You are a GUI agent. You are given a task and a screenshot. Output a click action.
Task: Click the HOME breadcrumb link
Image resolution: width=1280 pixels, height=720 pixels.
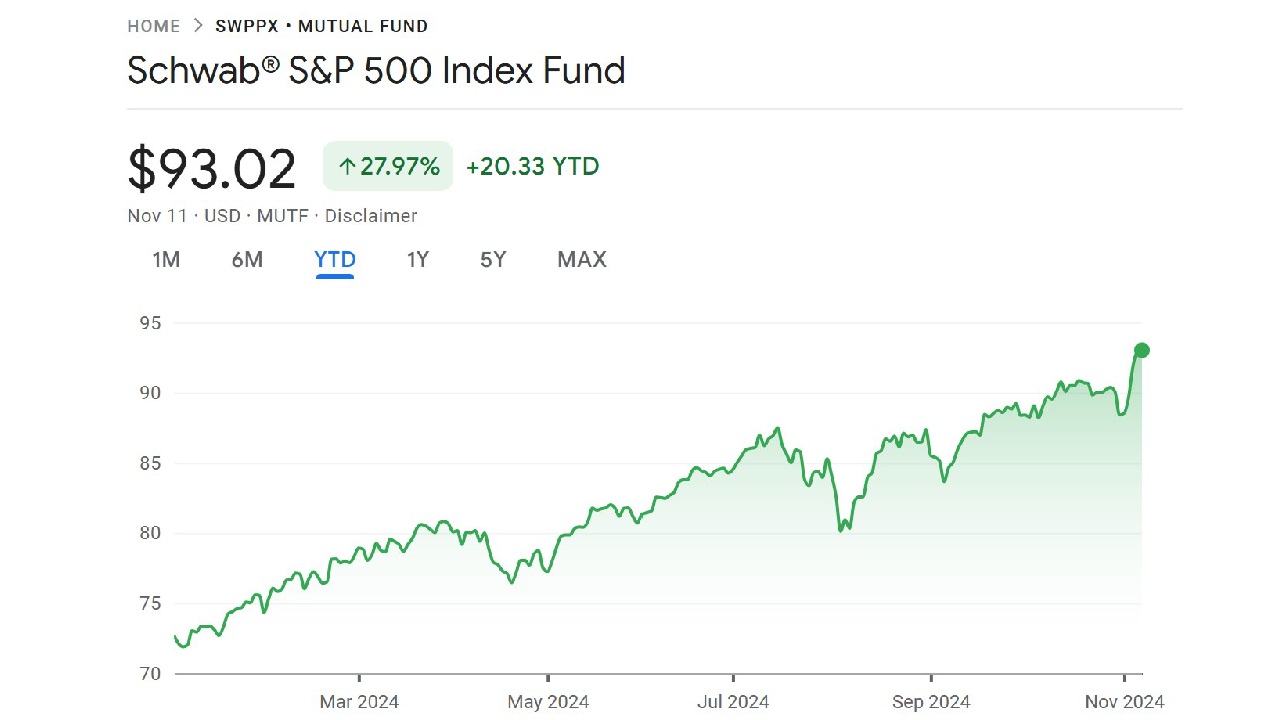[x=153, y=26]
